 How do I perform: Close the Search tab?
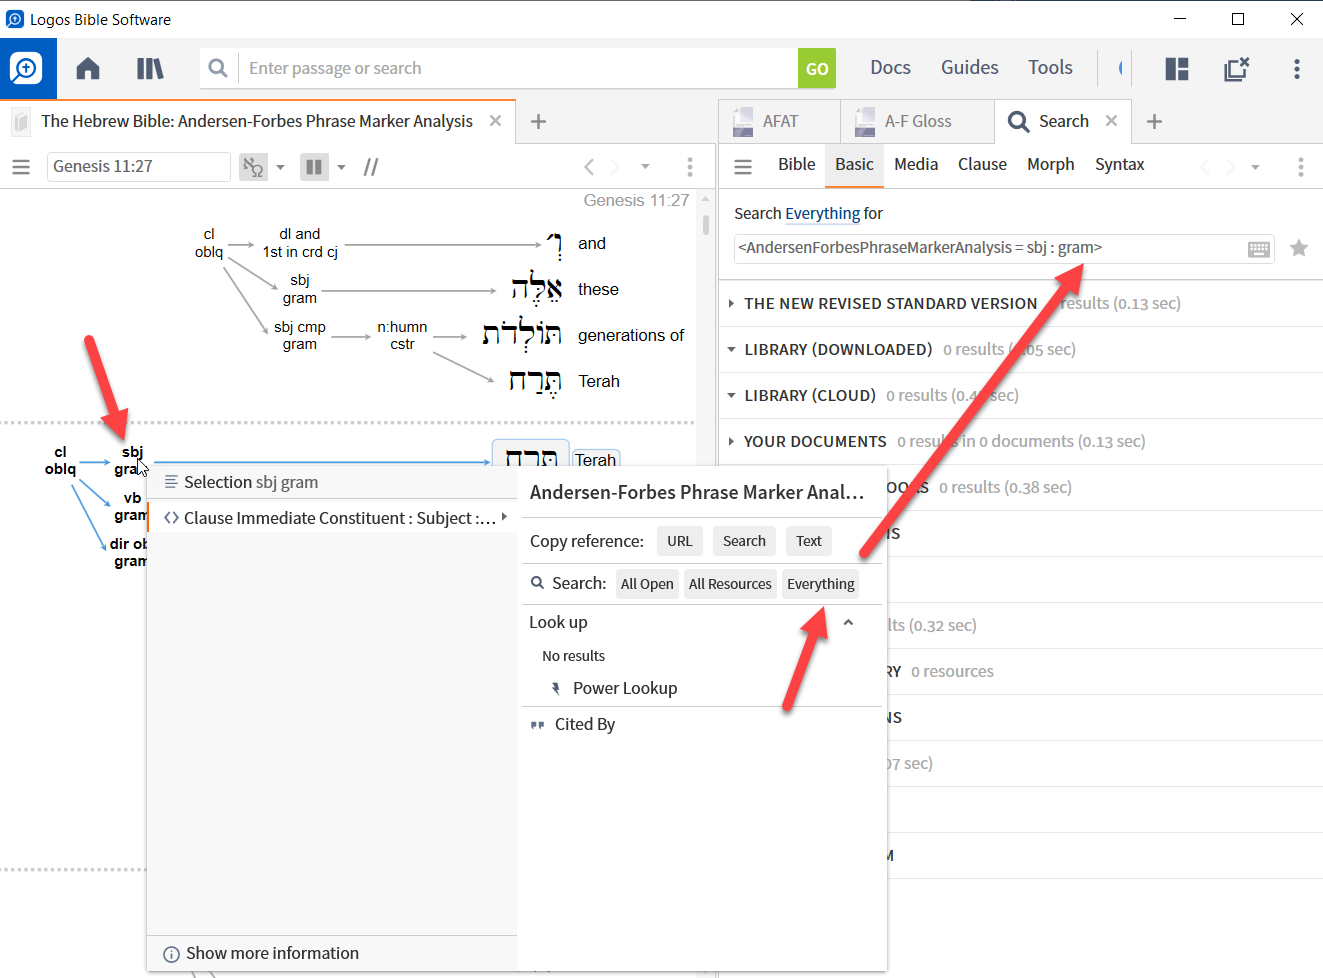(1111, 121)
